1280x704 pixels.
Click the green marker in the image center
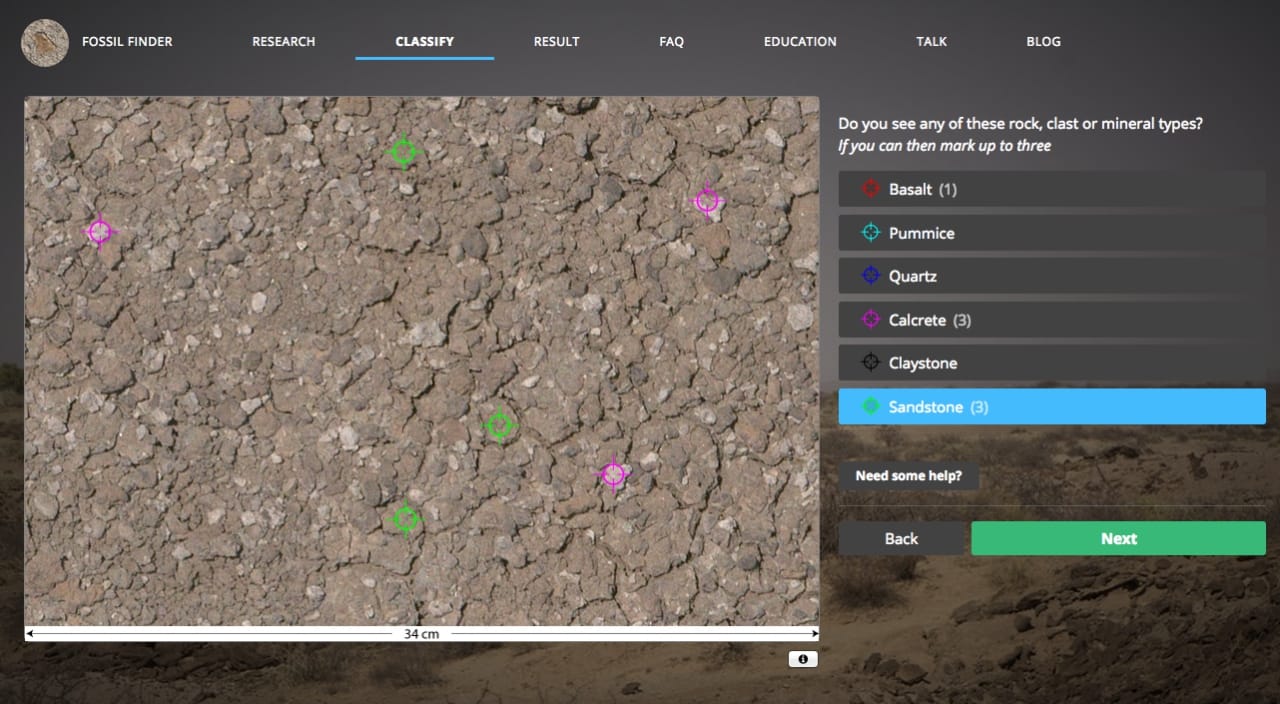[500, 424]
